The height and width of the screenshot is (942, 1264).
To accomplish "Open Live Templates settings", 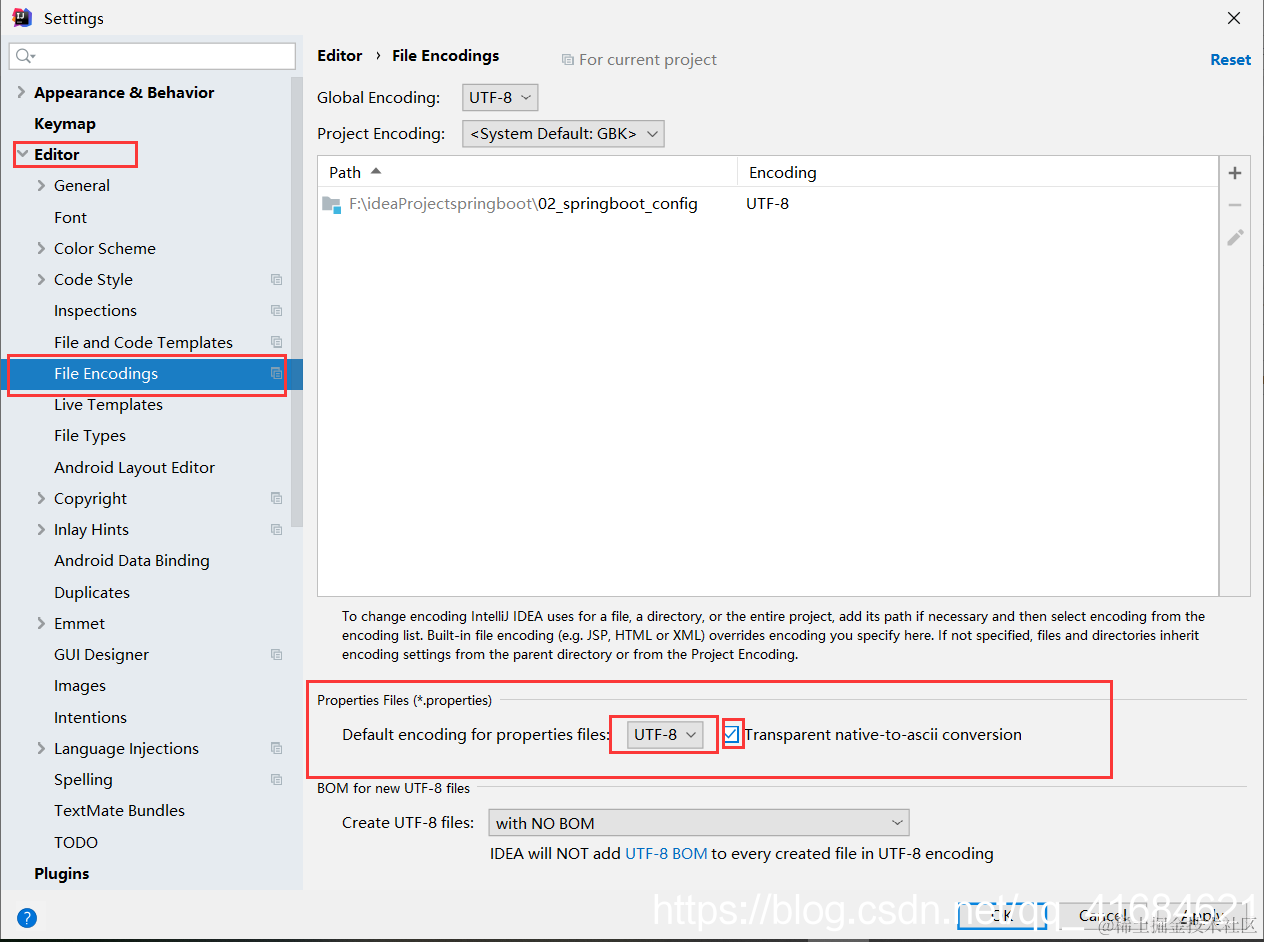I will (x=108, y=404).
